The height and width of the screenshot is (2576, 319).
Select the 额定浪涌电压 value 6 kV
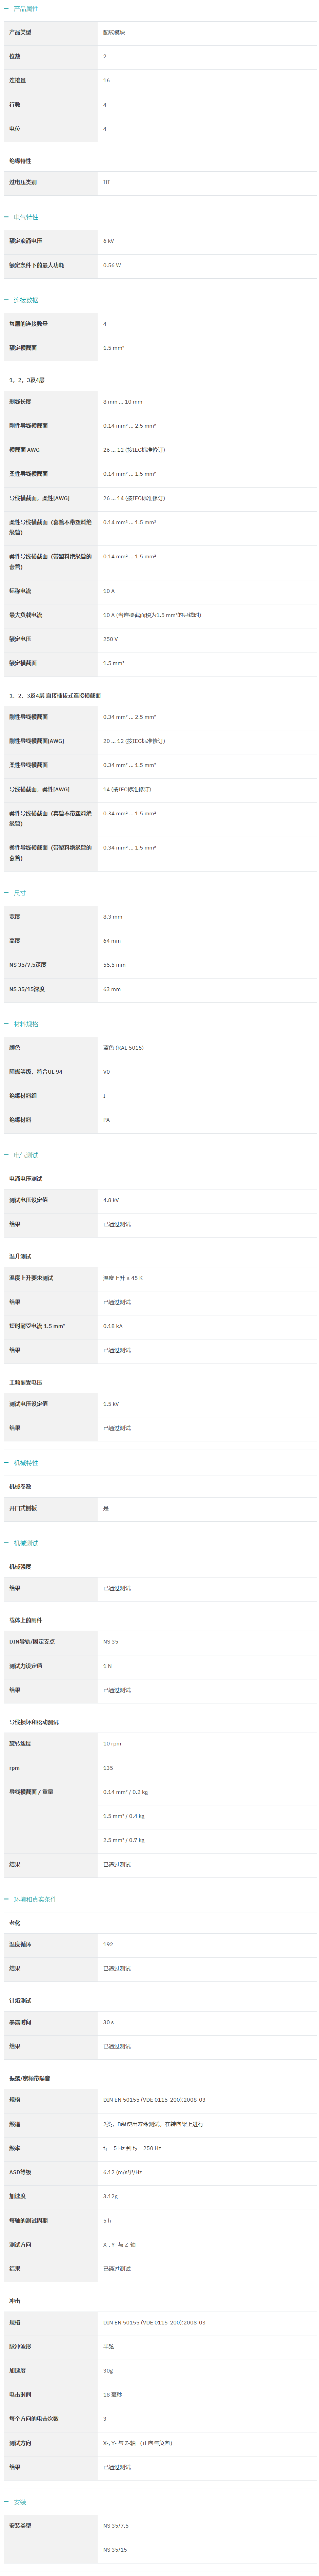tap(108, 241)
